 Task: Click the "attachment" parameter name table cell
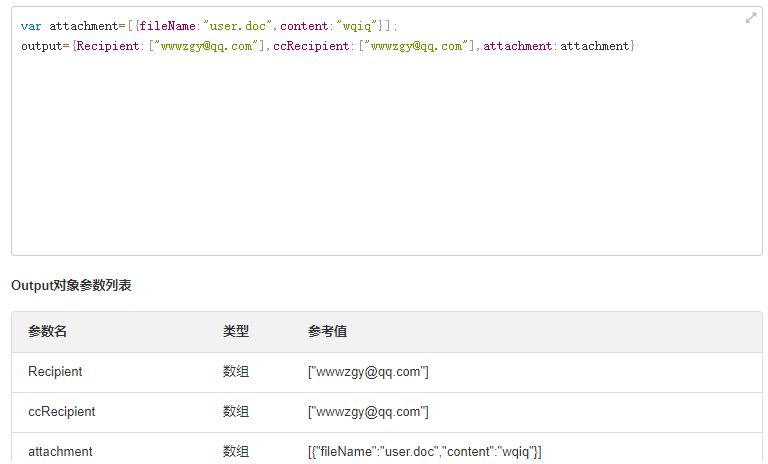pos(60,452)
